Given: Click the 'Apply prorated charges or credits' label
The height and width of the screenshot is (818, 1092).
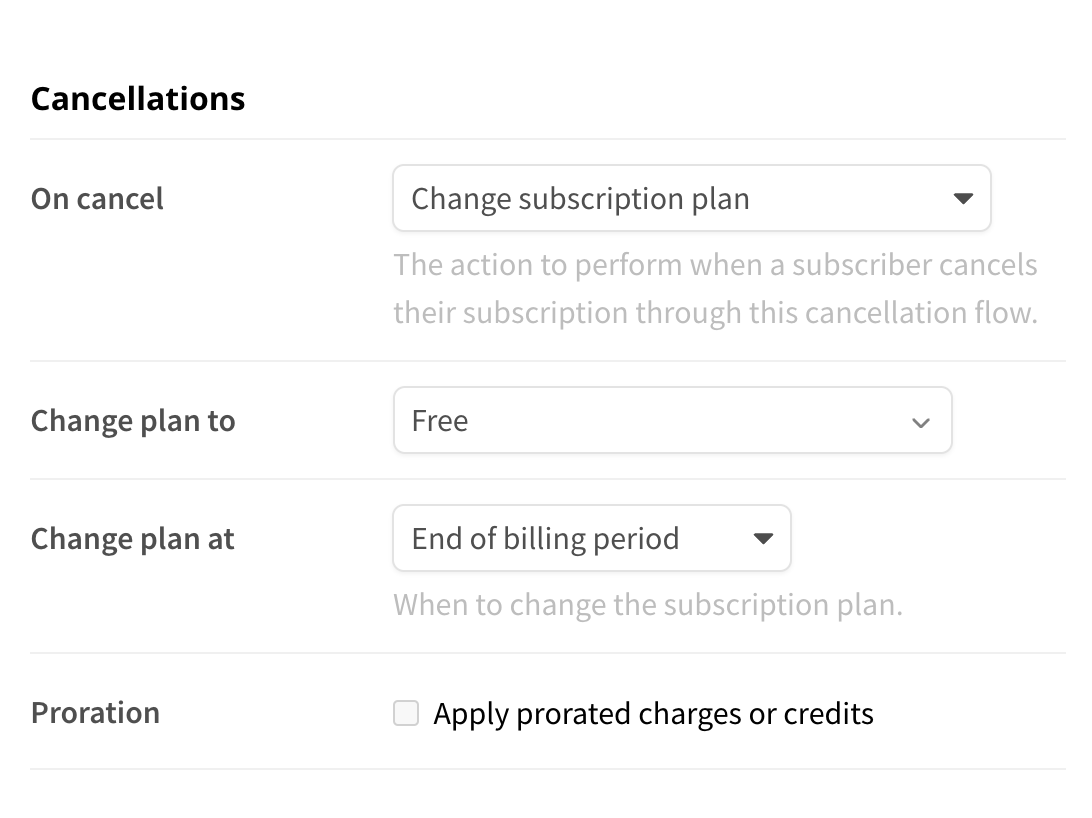Looking at the screenshot, I should 653,714.
